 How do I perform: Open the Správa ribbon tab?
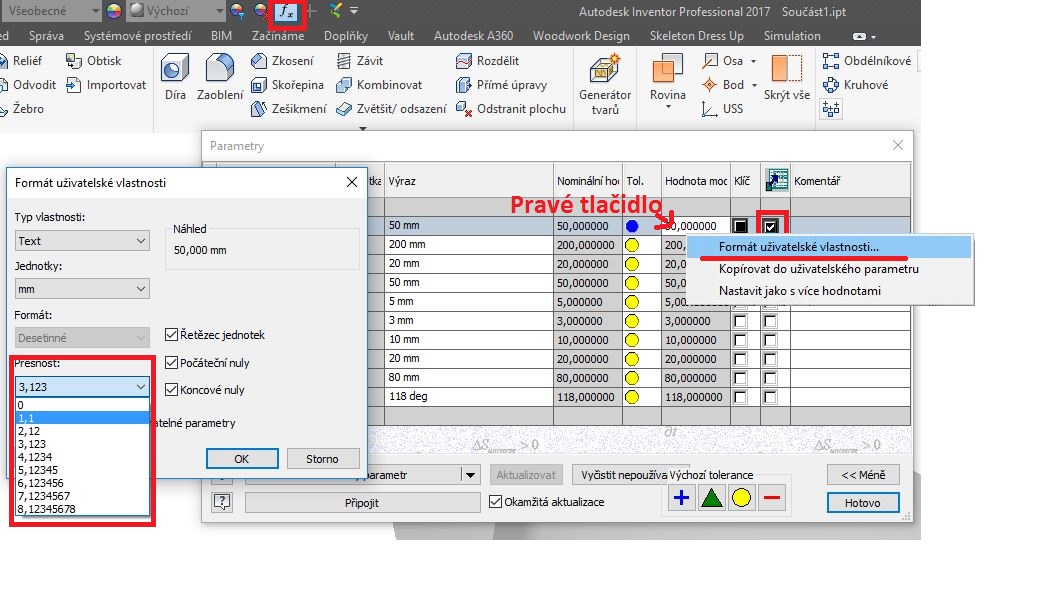46,36
